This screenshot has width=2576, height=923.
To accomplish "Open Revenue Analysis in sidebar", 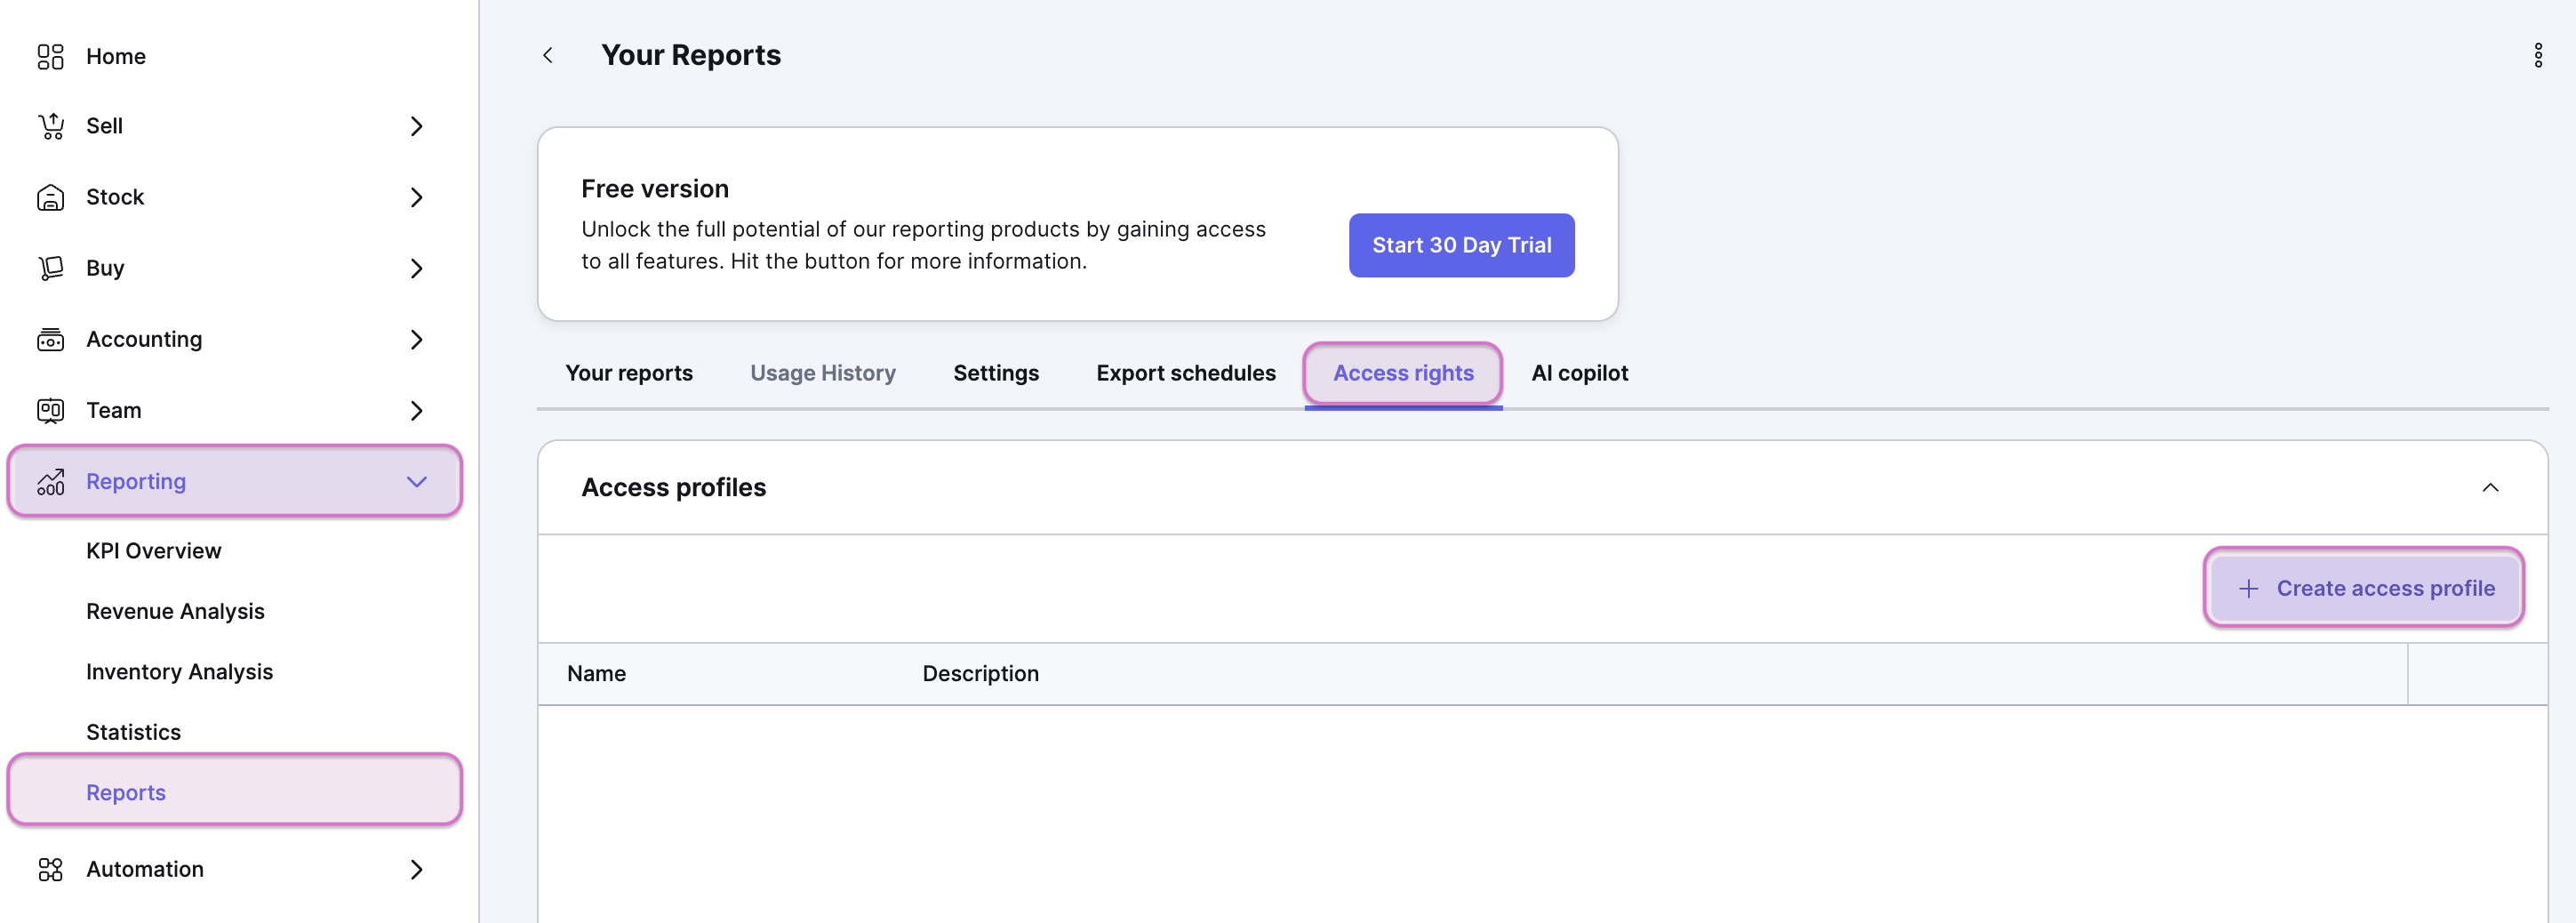I will [175, 612].
